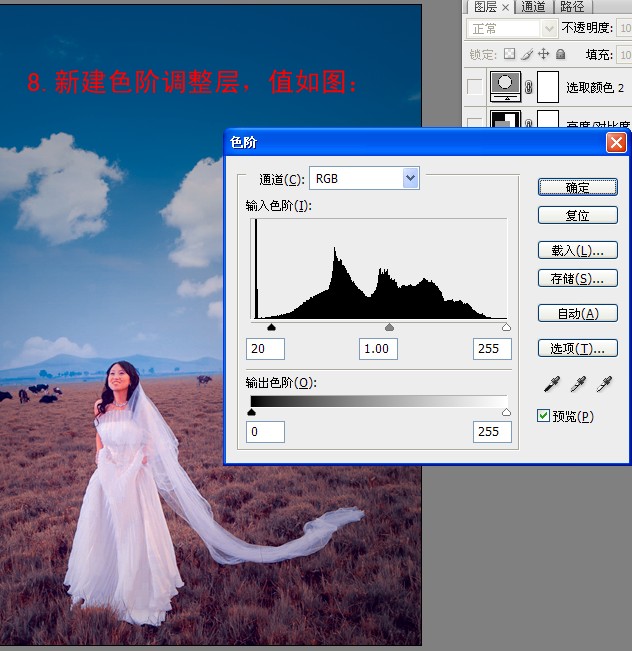Select the 选取颜色 2 adjustment layer thumbnail
632x651 pixels.
click(505, 86)
